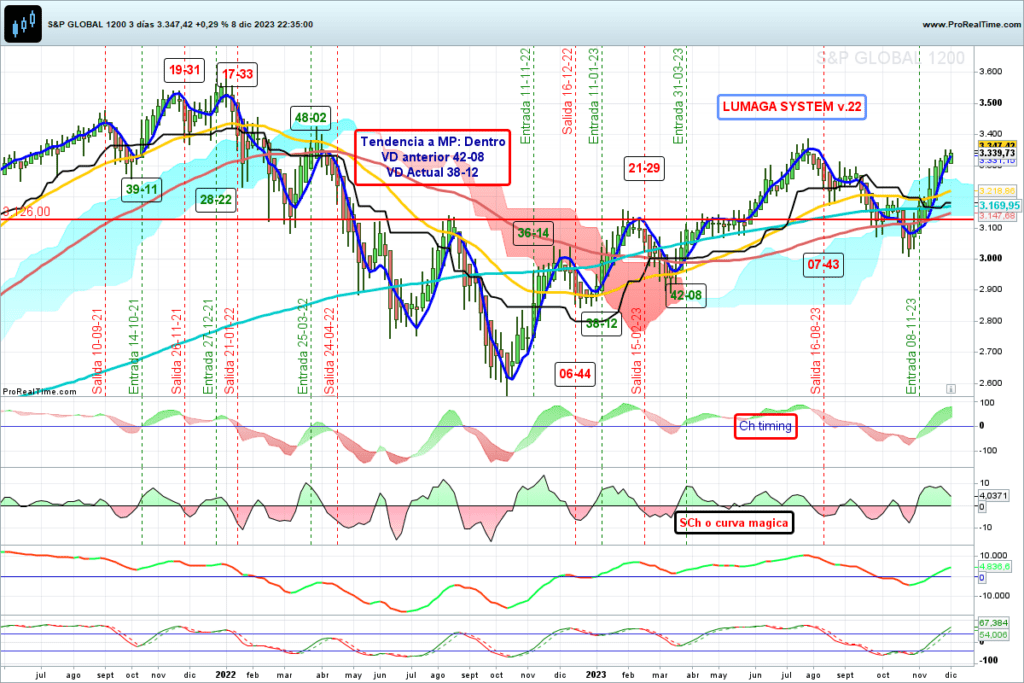
Task: Click the 2.600 price axis label
Action: 991,383
